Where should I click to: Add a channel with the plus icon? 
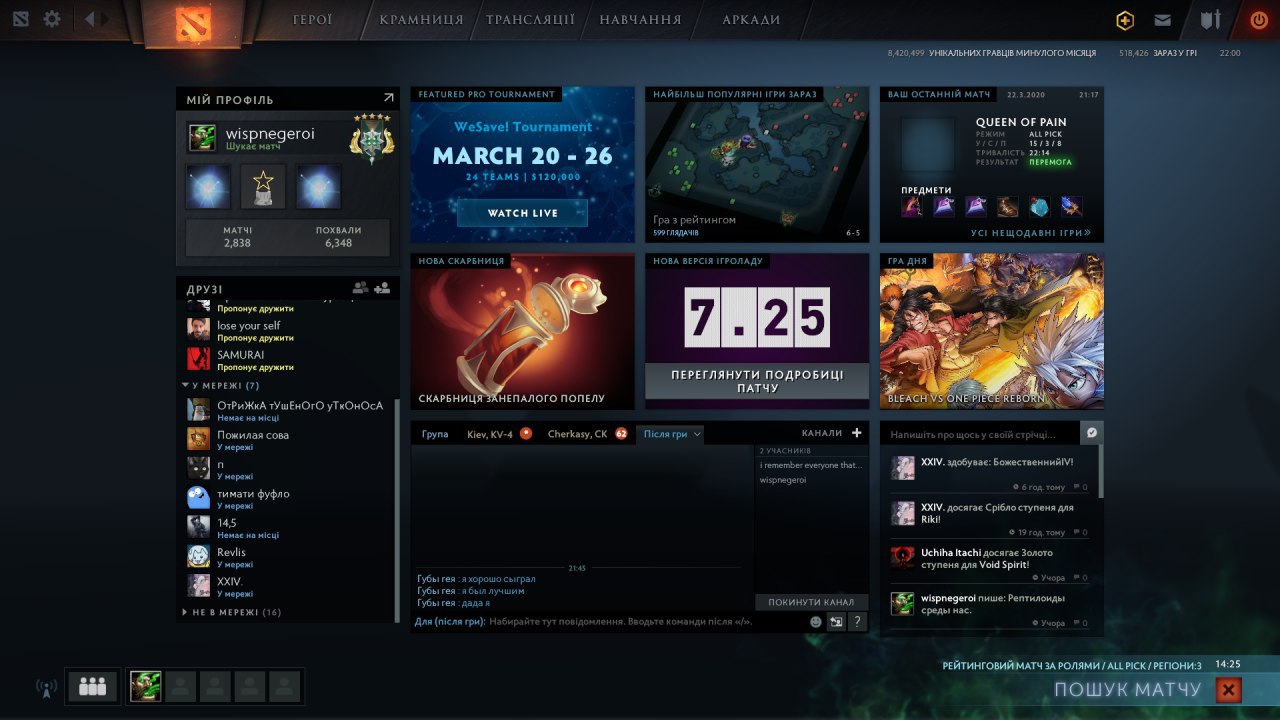click(x=856, y=433)
